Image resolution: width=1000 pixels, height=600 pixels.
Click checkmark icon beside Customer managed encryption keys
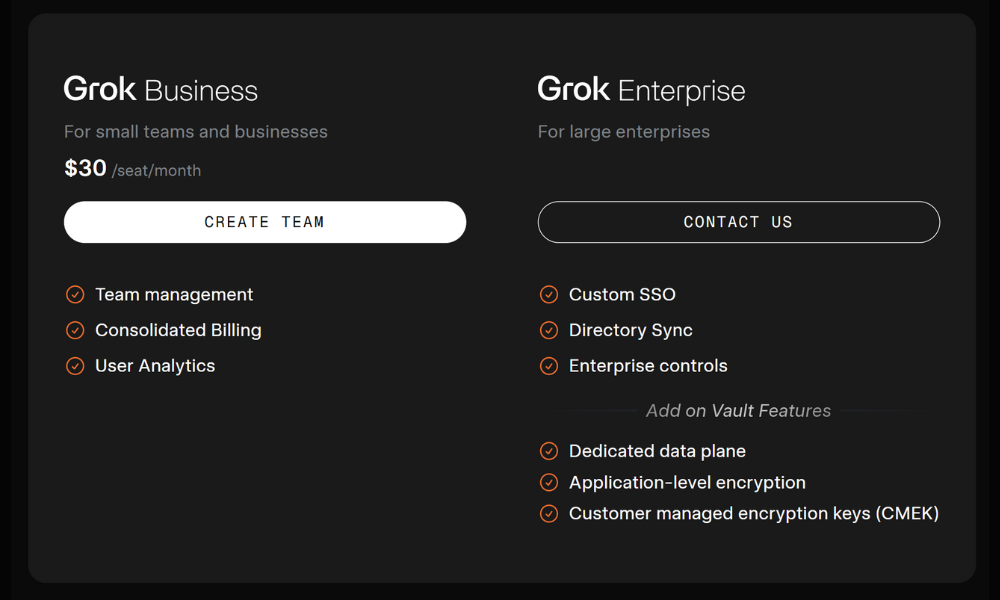click(548, 513)
